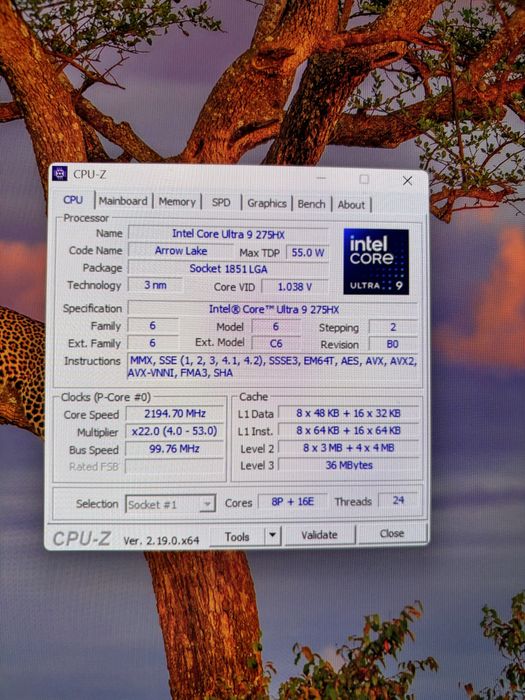
Task: Click the Validate button
Action: pos(320,535)
